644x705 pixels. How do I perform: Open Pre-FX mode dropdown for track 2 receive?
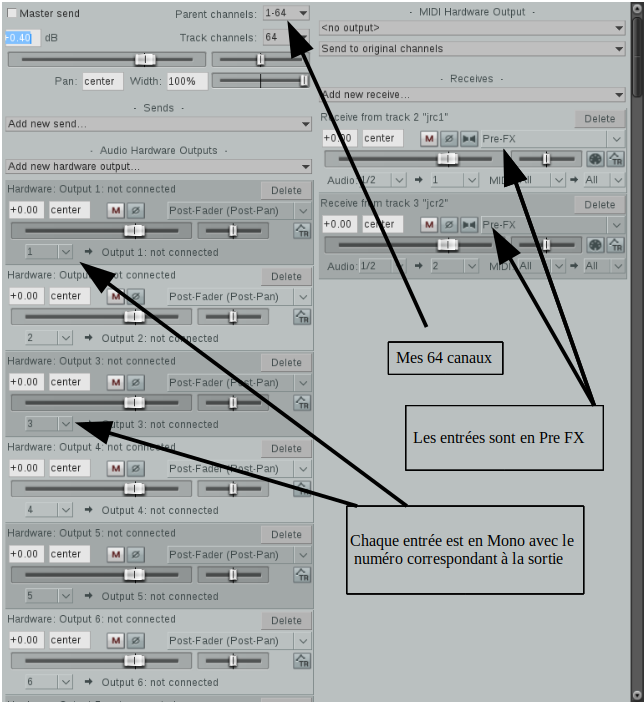pos(553,138)
